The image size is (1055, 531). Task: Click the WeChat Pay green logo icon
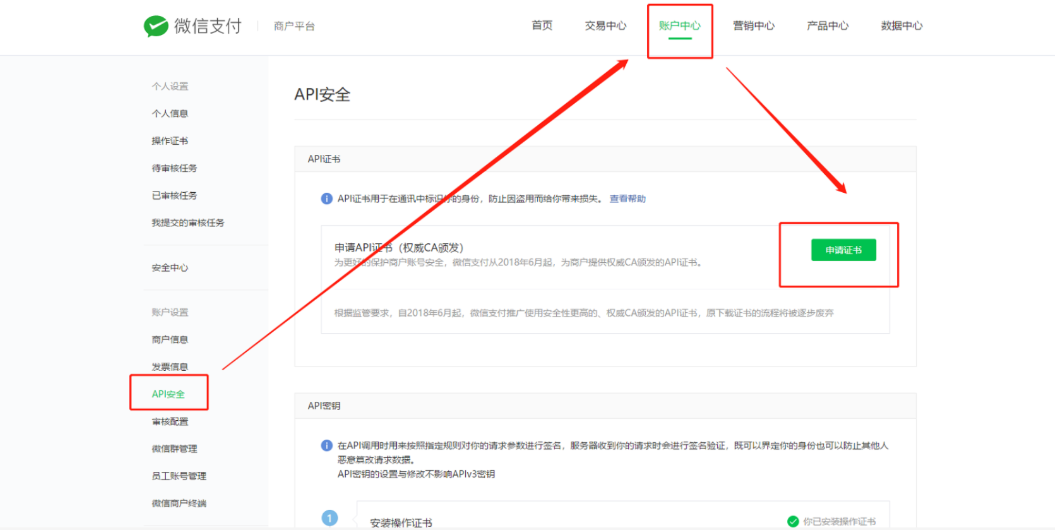[x=156, y=26]
